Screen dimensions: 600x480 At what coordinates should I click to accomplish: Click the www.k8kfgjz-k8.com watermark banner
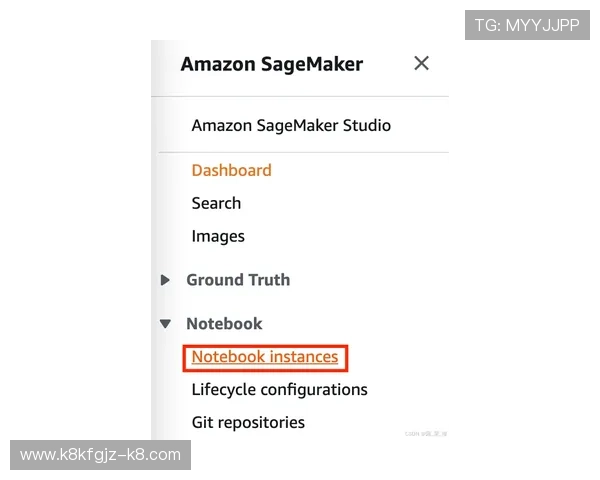(x=100, y=455)
